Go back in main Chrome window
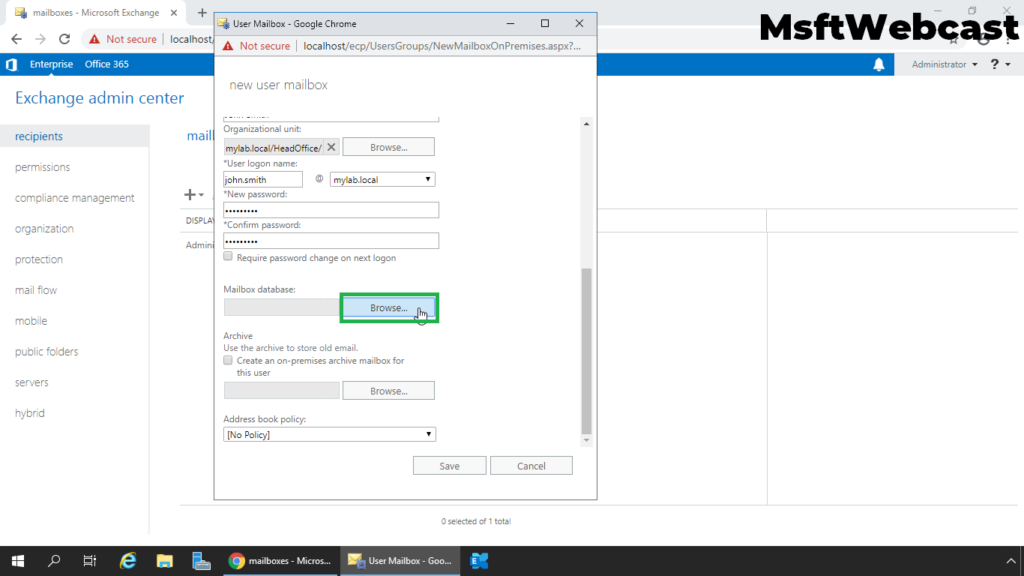 [x=16, y=39]
